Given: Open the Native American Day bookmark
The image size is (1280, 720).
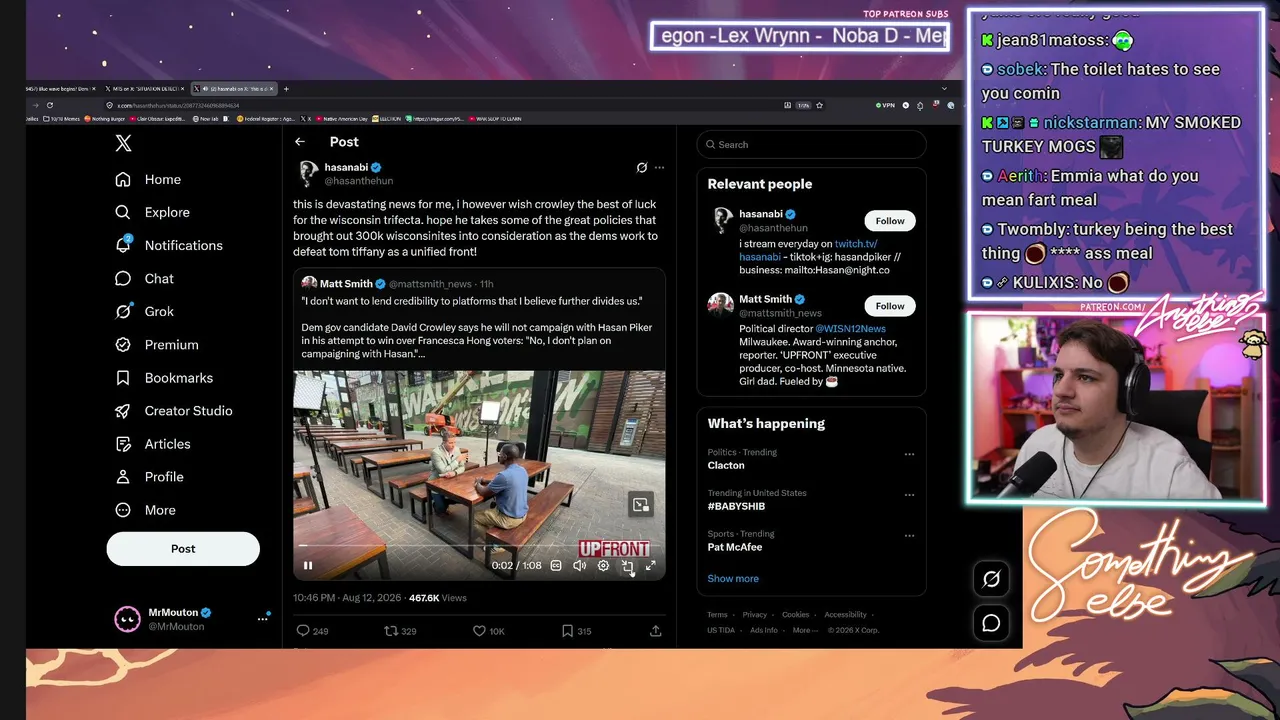Looking at the screenshot, I should tap(342, 119).
